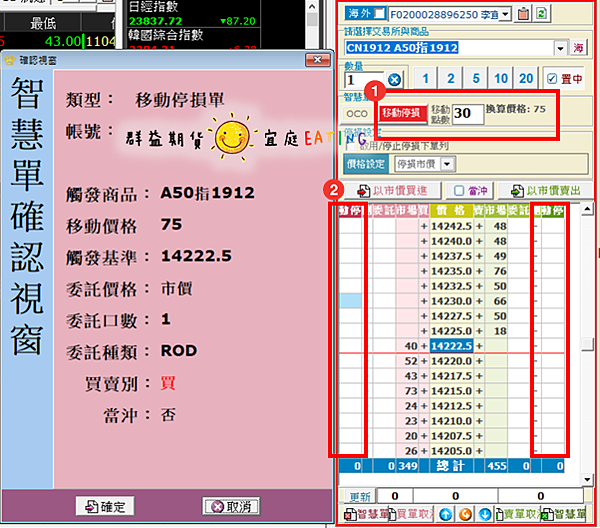Click price 14235.0 in the ladder
Image resolution: width=600 pixels, height=528 pixels.
tap(452, 271)
